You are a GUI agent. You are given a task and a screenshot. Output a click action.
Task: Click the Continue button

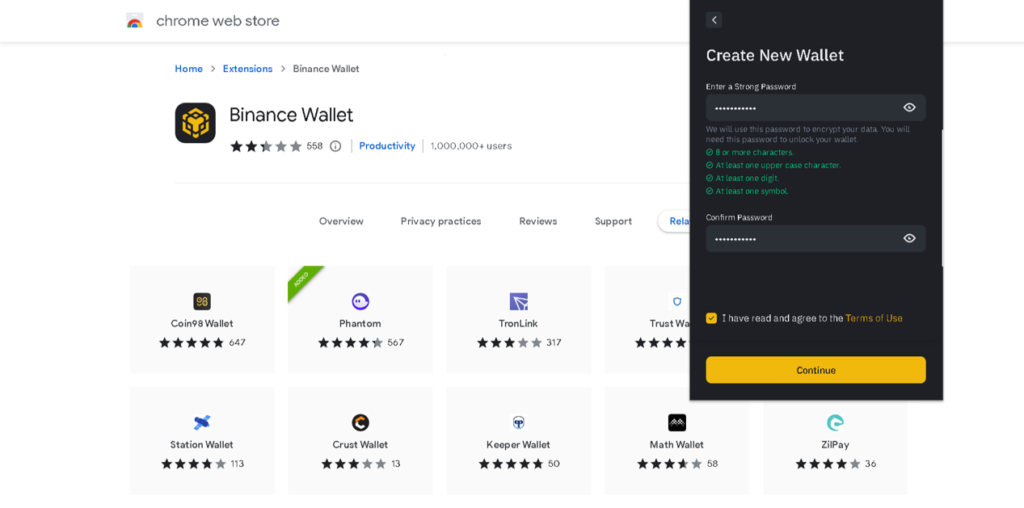coord(816,370)
